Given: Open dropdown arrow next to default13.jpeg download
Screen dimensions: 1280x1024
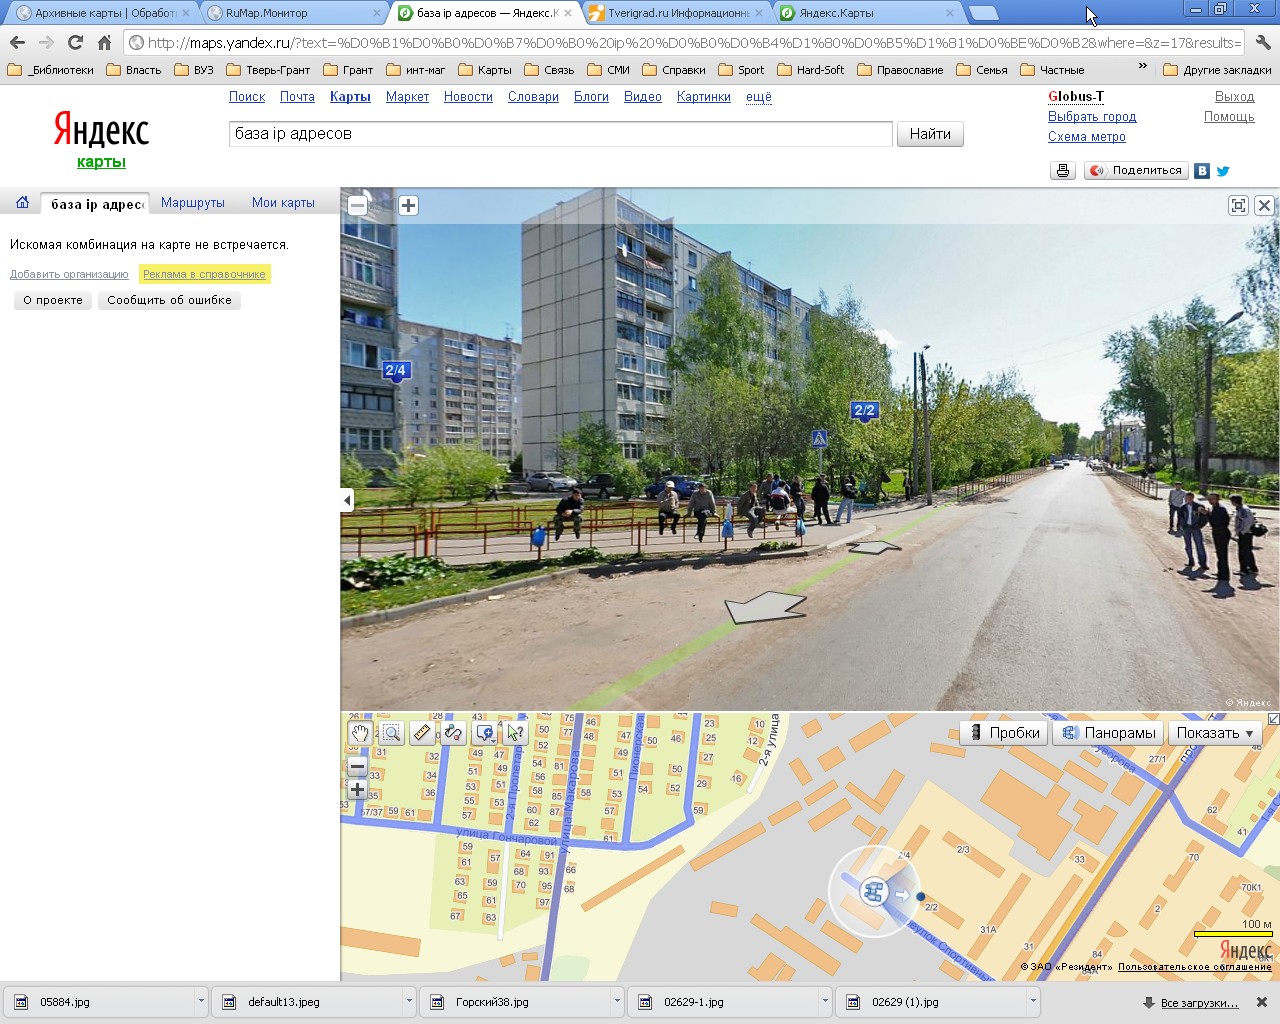Looking at the screenshot, I should click(x=409, y=1001).
